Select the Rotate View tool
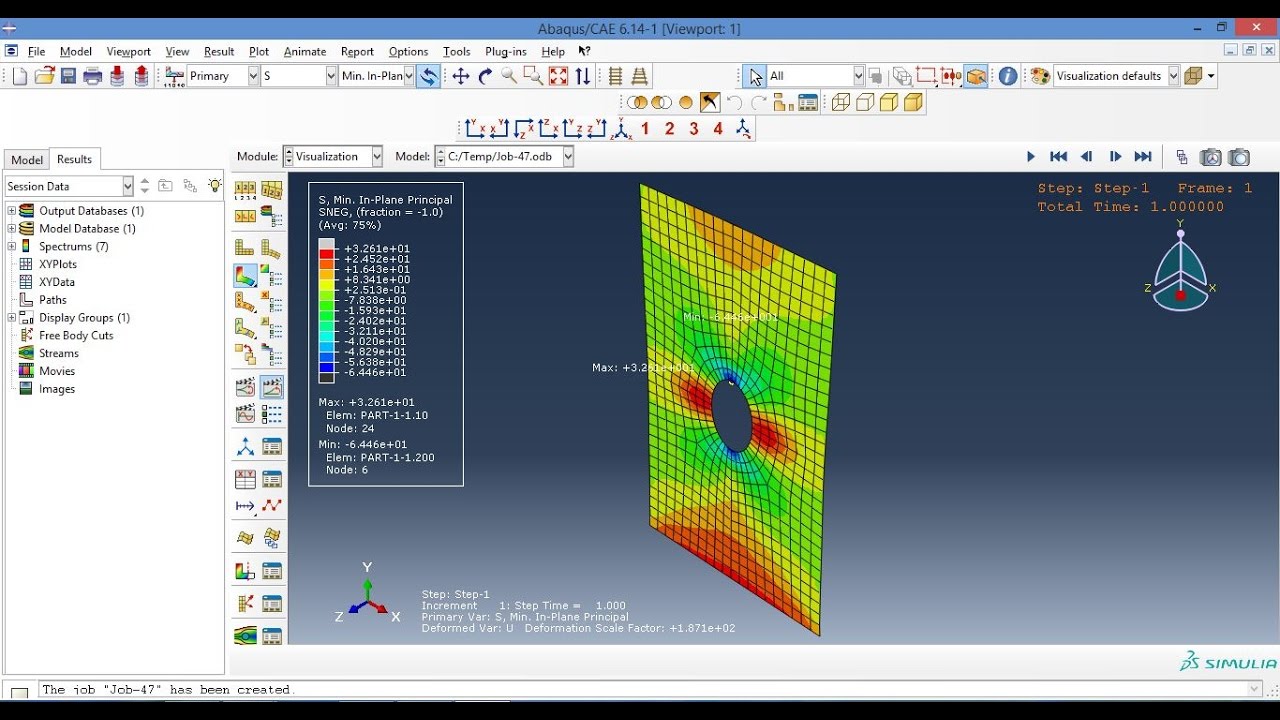The width and height of the screenshot is (1280, 720). pyautogui.click(x=485, y=76)
